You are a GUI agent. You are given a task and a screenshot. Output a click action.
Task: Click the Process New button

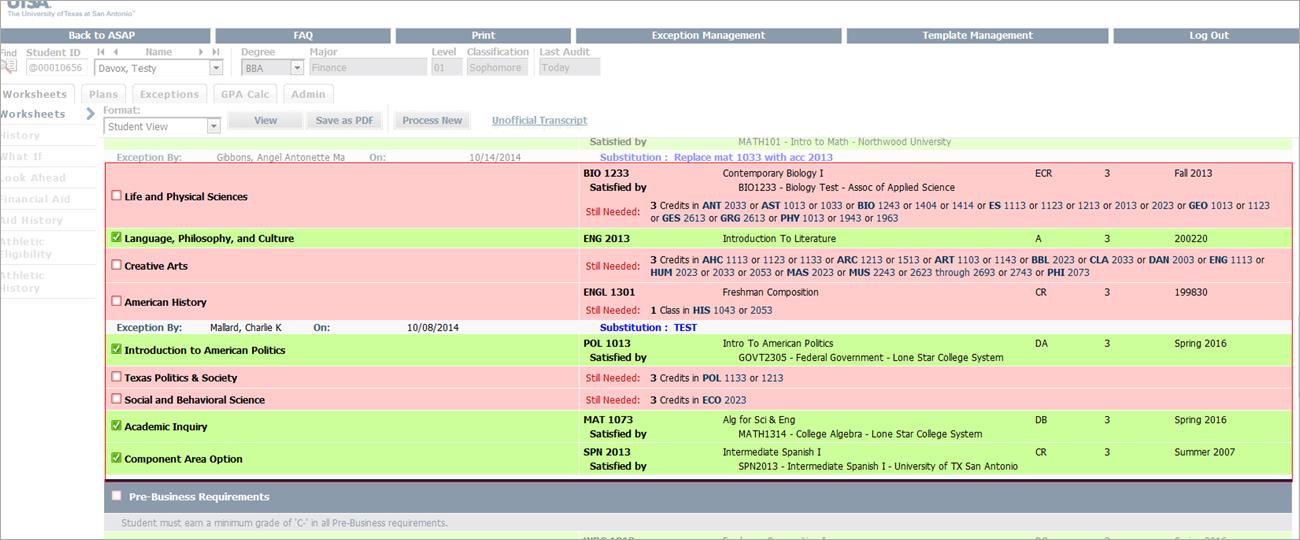[x=432, y=120]
